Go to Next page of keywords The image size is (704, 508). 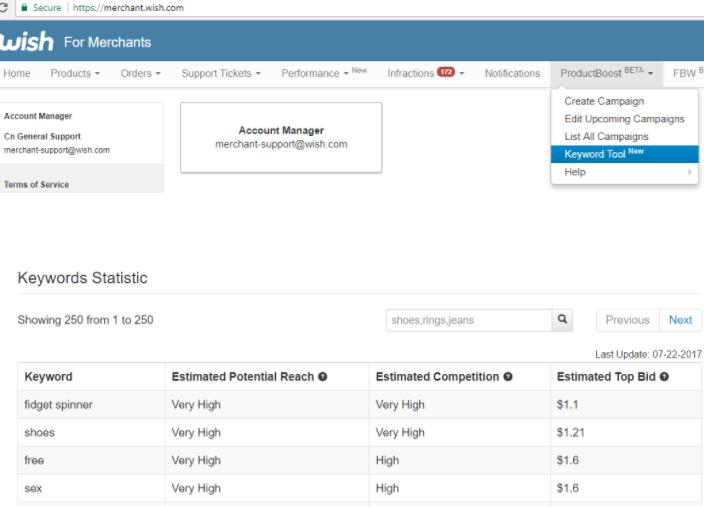click(680, 320)
